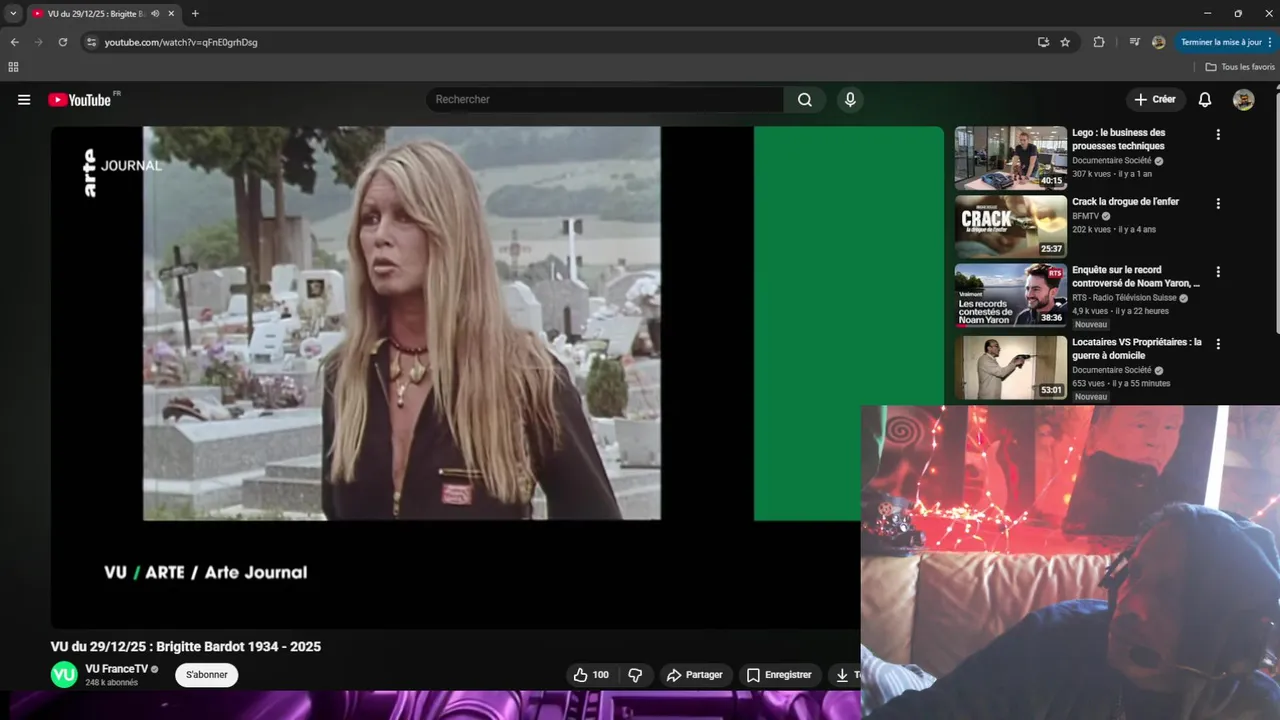
Task: Click the webcam overlay image
Action: (1070, 562)
